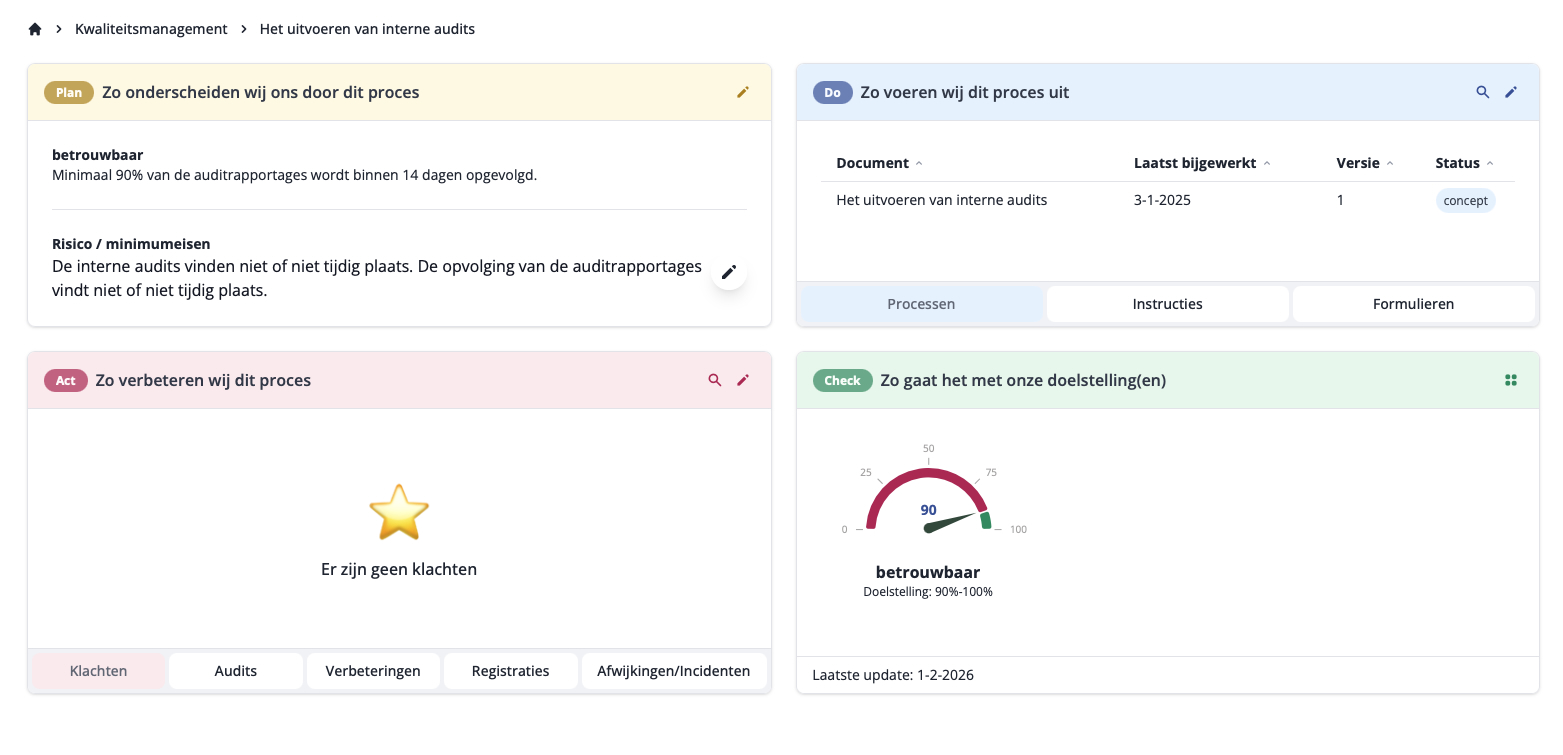Open the Formulieren tab
1563x755 pixels.
(x=1413, y=304)
